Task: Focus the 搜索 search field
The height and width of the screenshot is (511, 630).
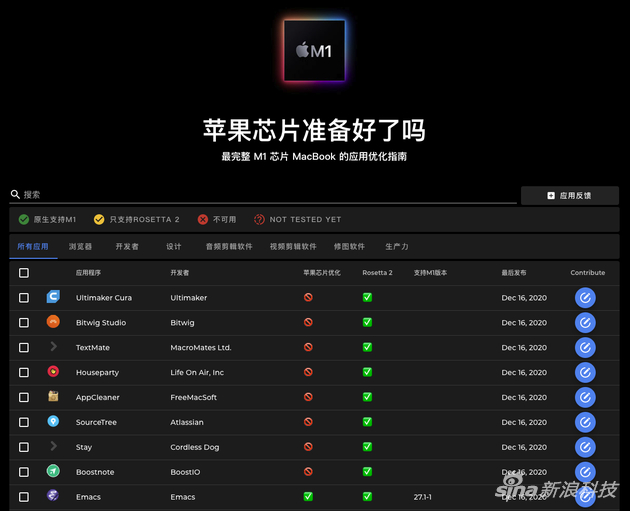Action: [263, 195]
